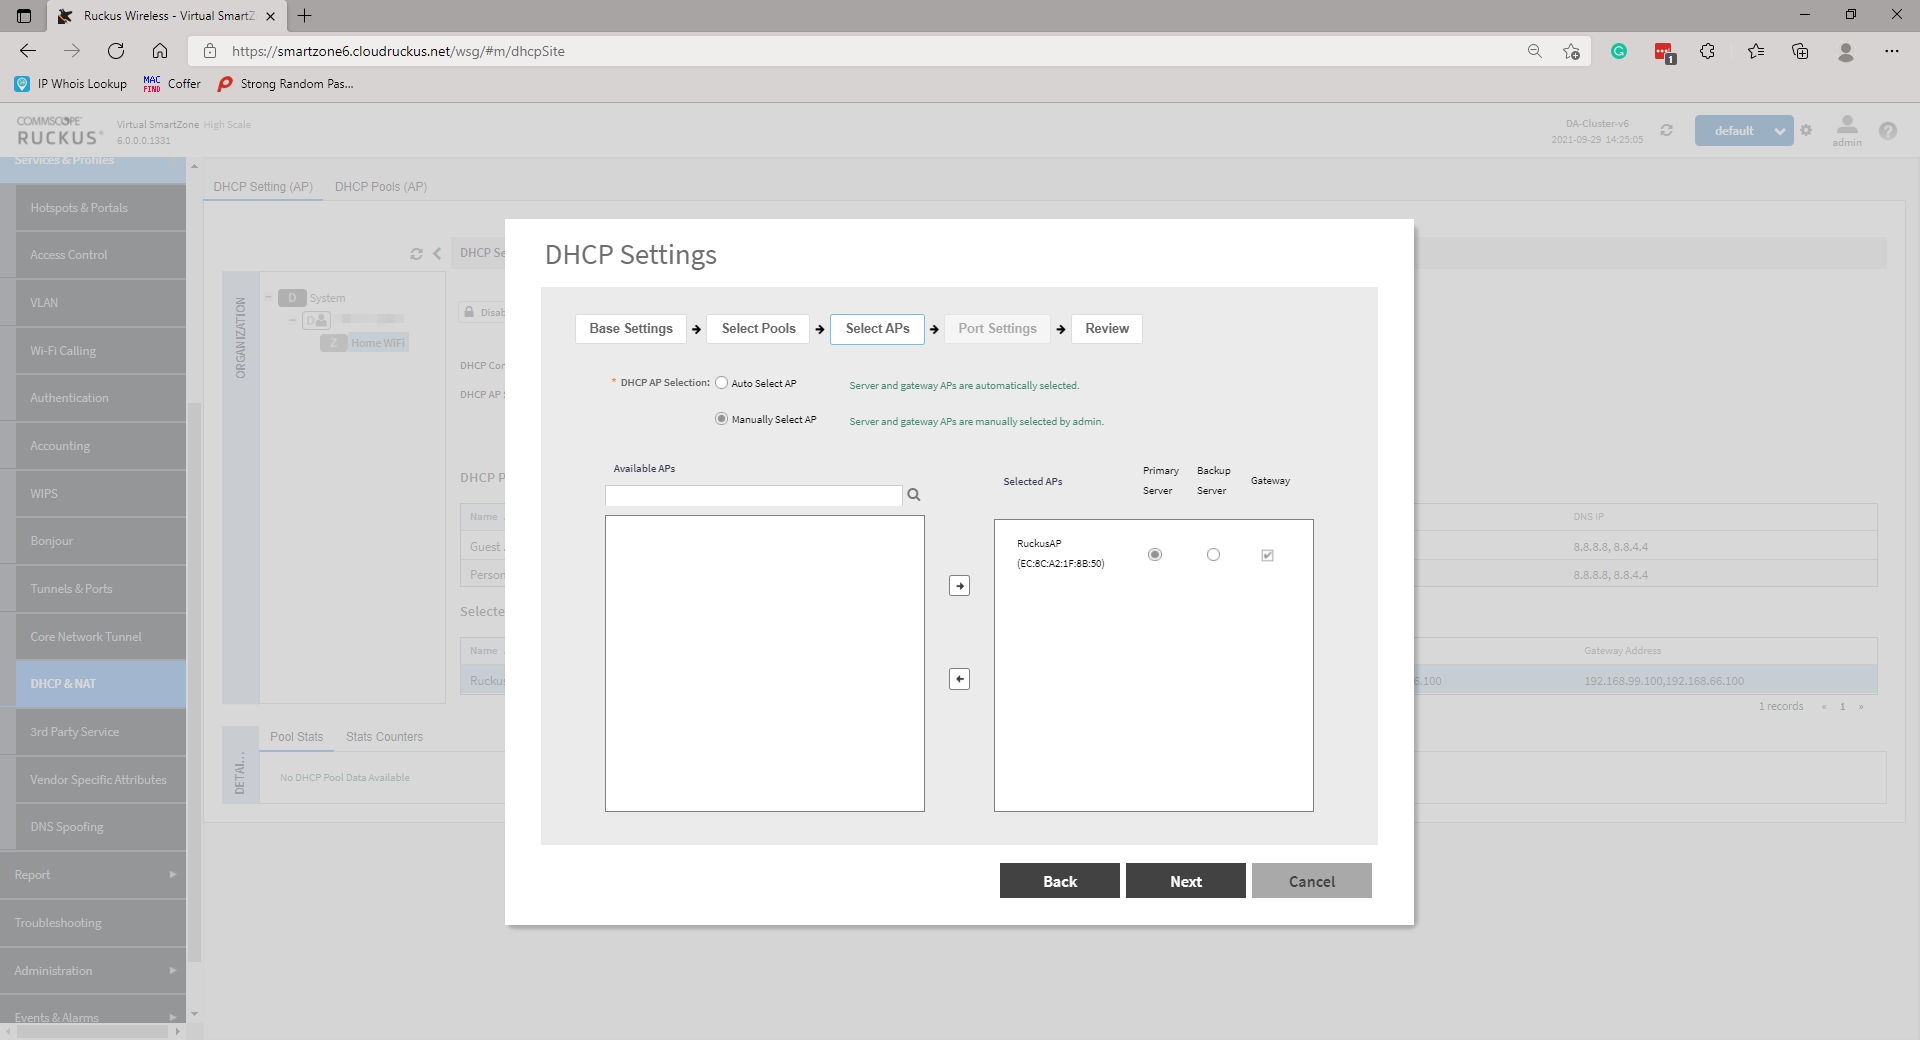
Task: Go to the Select Pools wizard step
Action: coord(758,329)
